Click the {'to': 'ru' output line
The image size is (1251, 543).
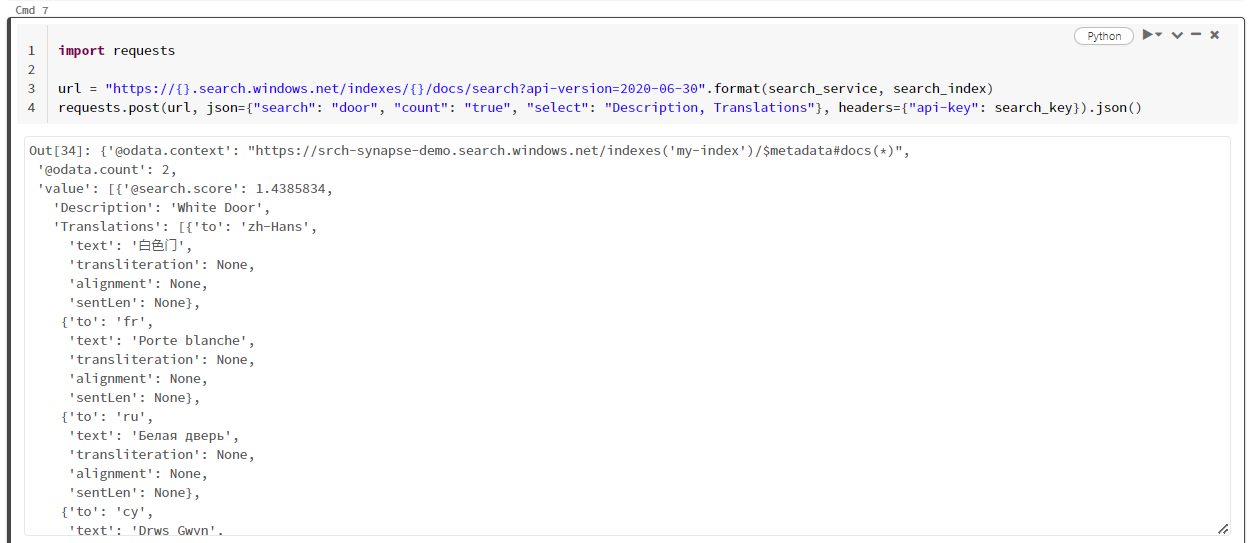point(107,416)
